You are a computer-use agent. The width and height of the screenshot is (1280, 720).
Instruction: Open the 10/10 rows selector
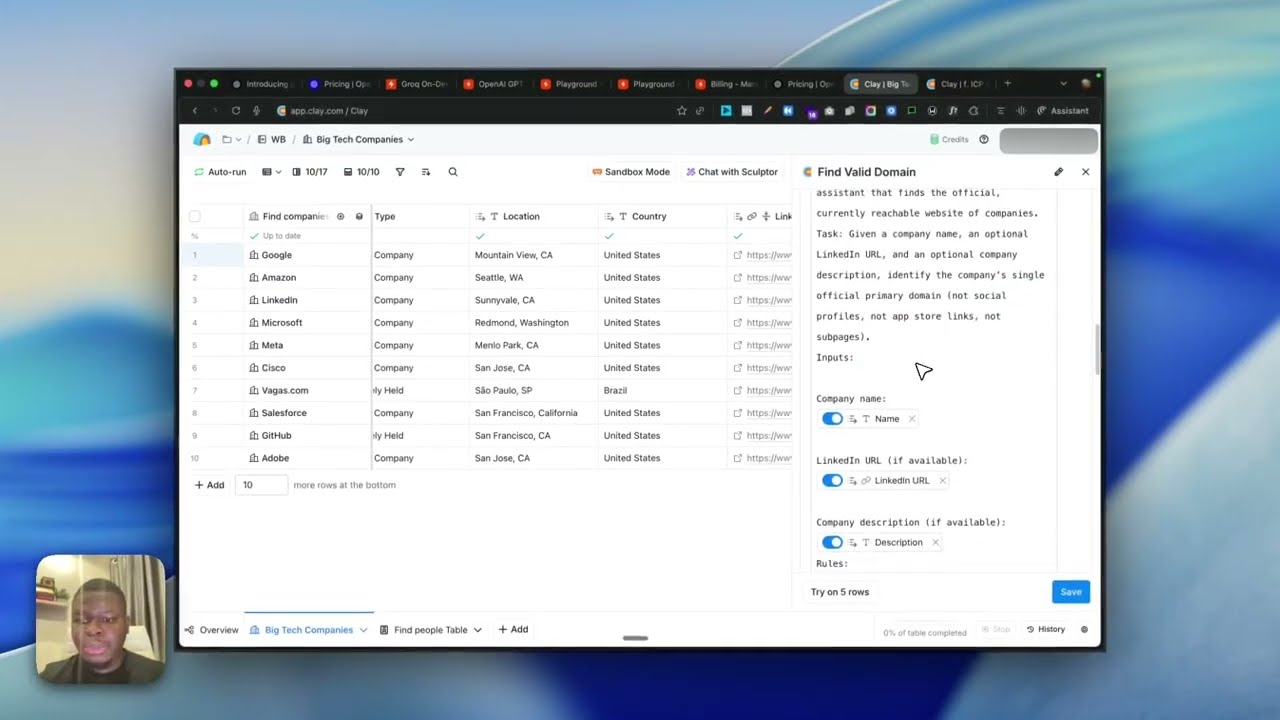pos(362,172)
